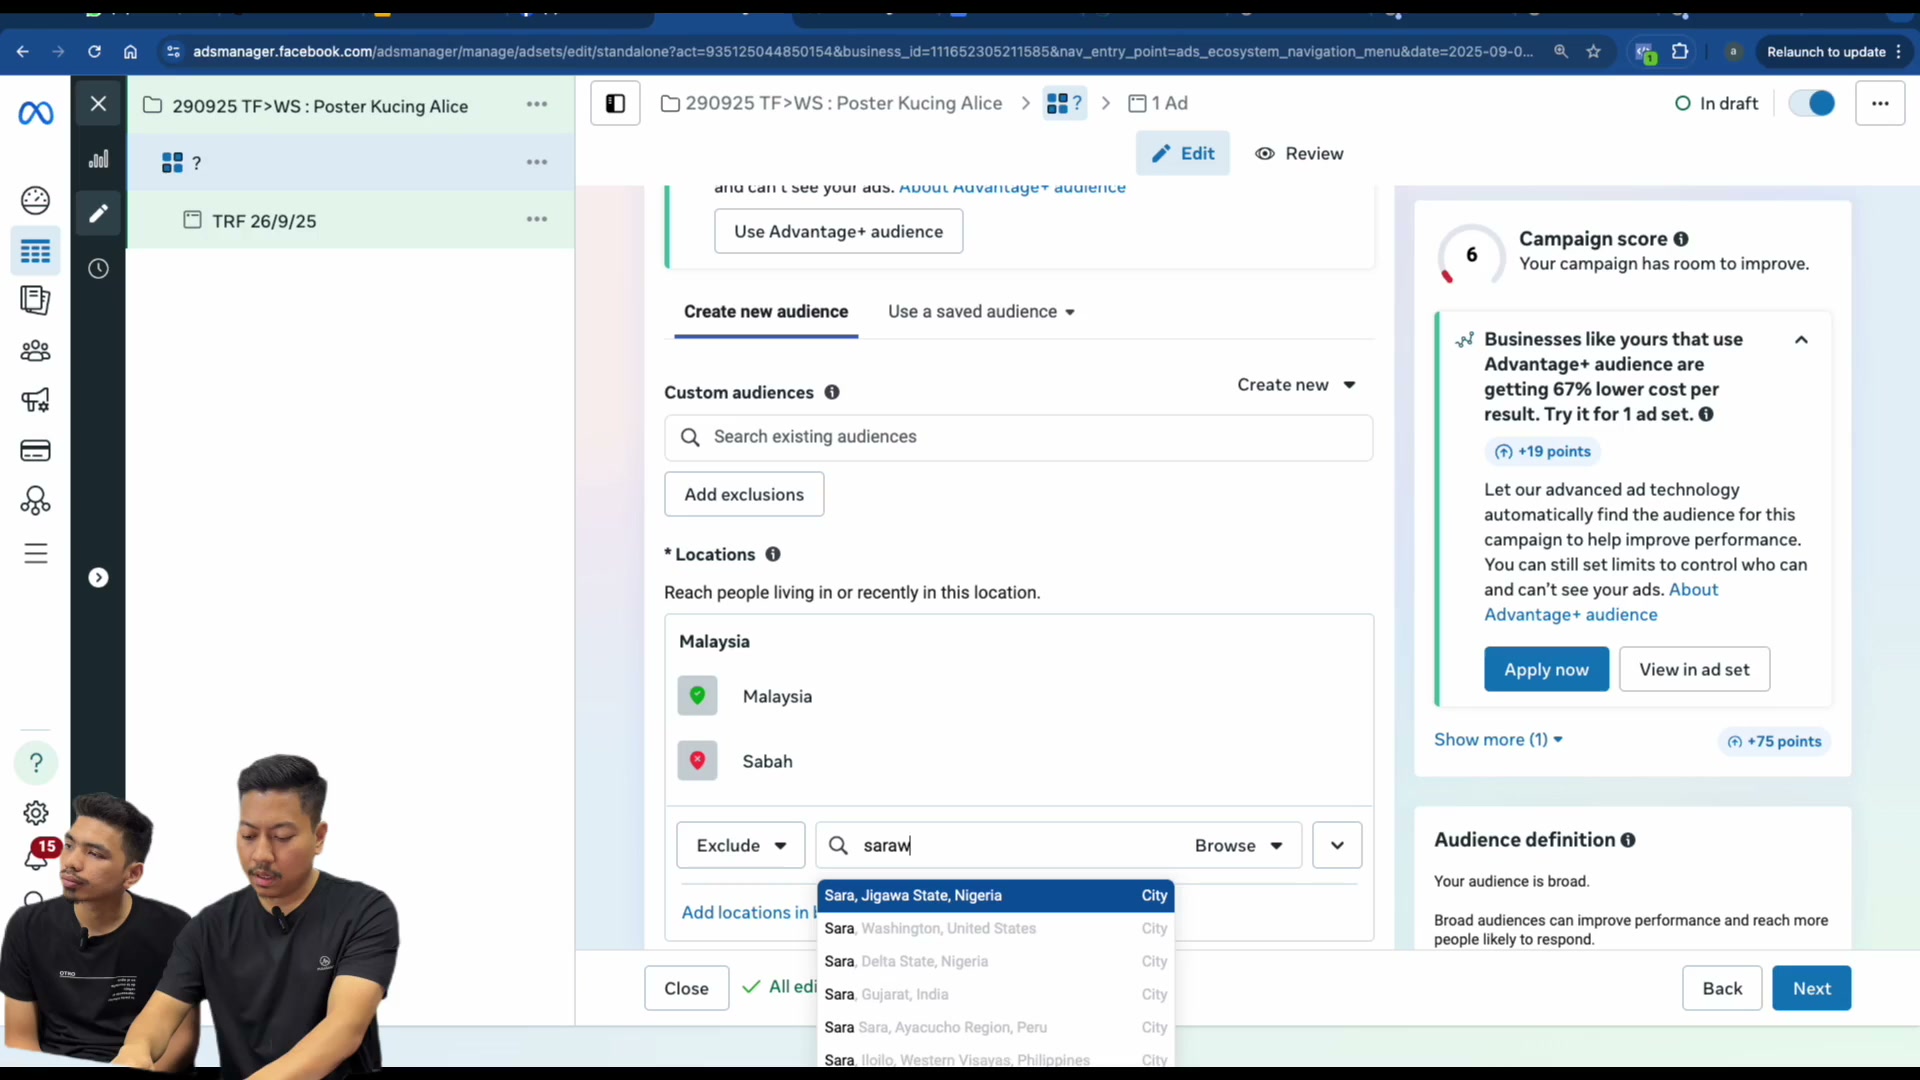The width and height of the screenshot is (1920, 1080).
Task: Click the Add exclusions button
Action: click(744, 494)
